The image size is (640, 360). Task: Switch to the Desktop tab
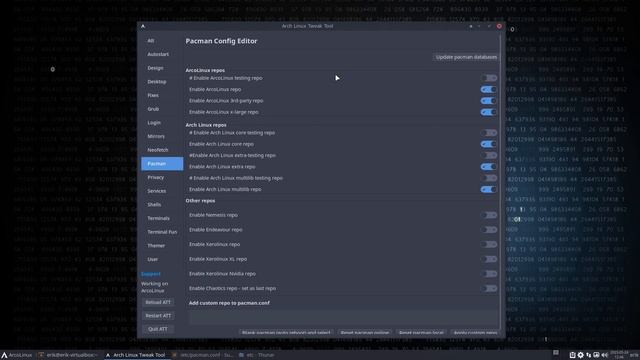pyautogui.click(x=162, y=82)
